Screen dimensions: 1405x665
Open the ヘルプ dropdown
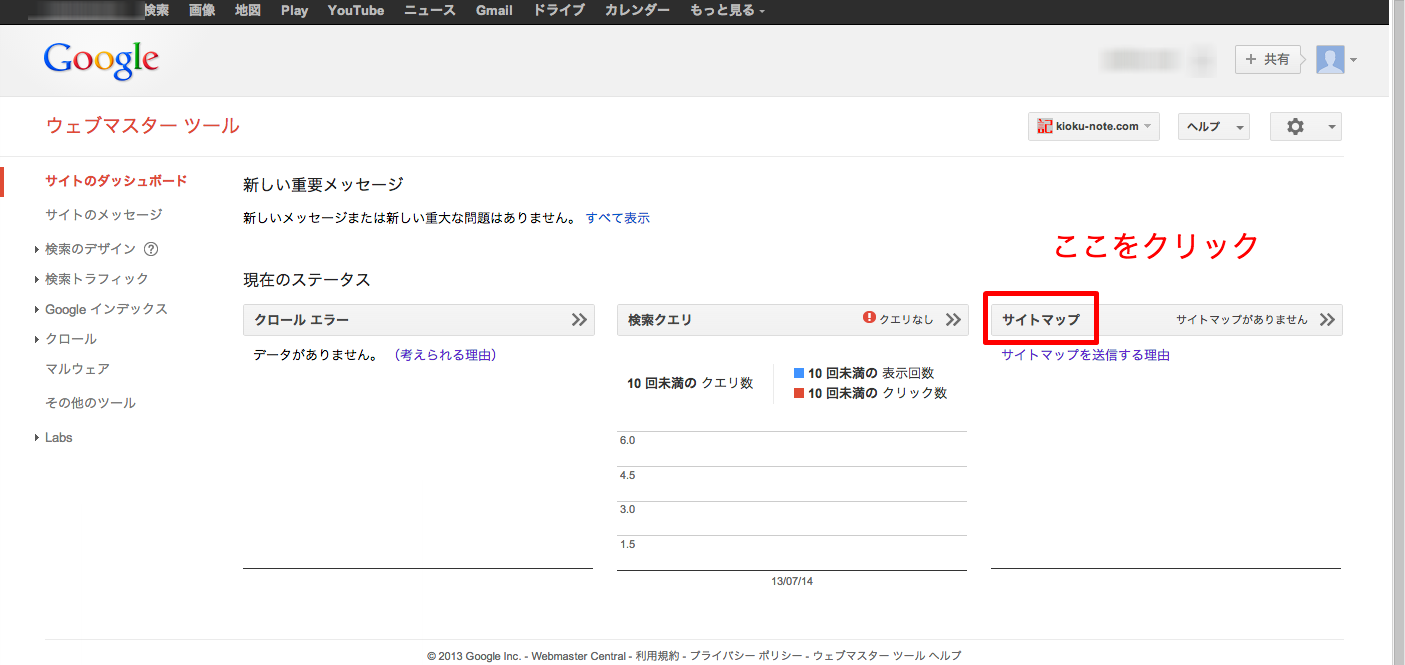[1213, 127]
